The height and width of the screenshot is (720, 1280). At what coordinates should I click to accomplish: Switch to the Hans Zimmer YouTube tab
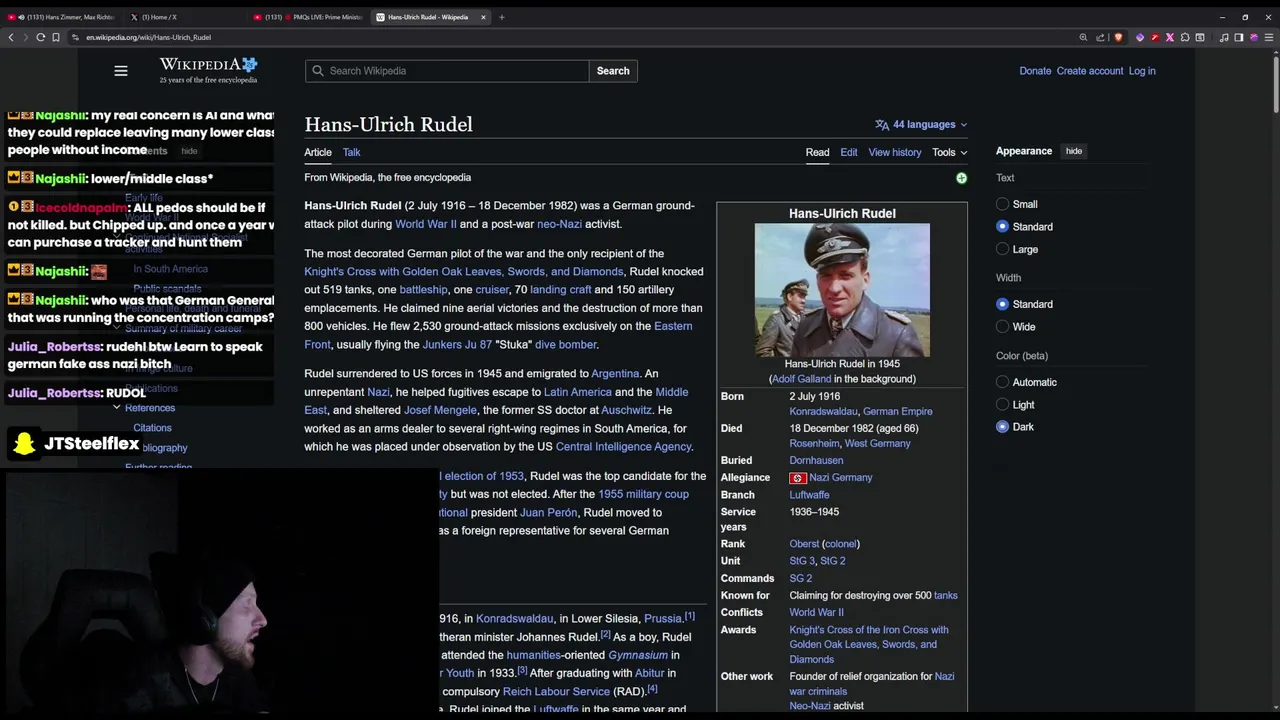(63, 17)
